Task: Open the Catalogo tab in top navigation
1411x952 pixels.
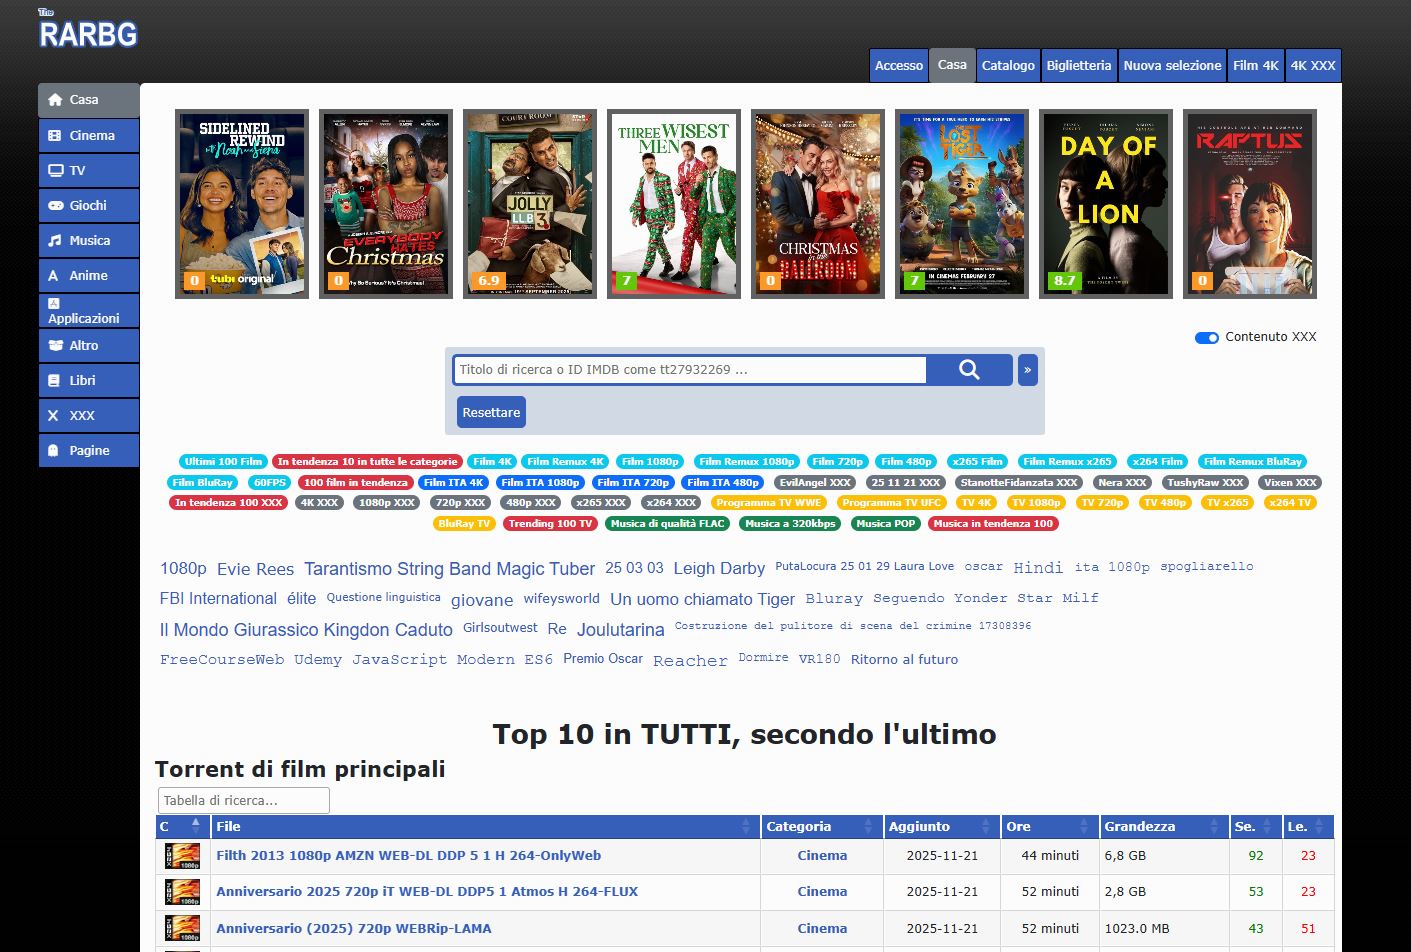Action: (x=1007, y=66)
